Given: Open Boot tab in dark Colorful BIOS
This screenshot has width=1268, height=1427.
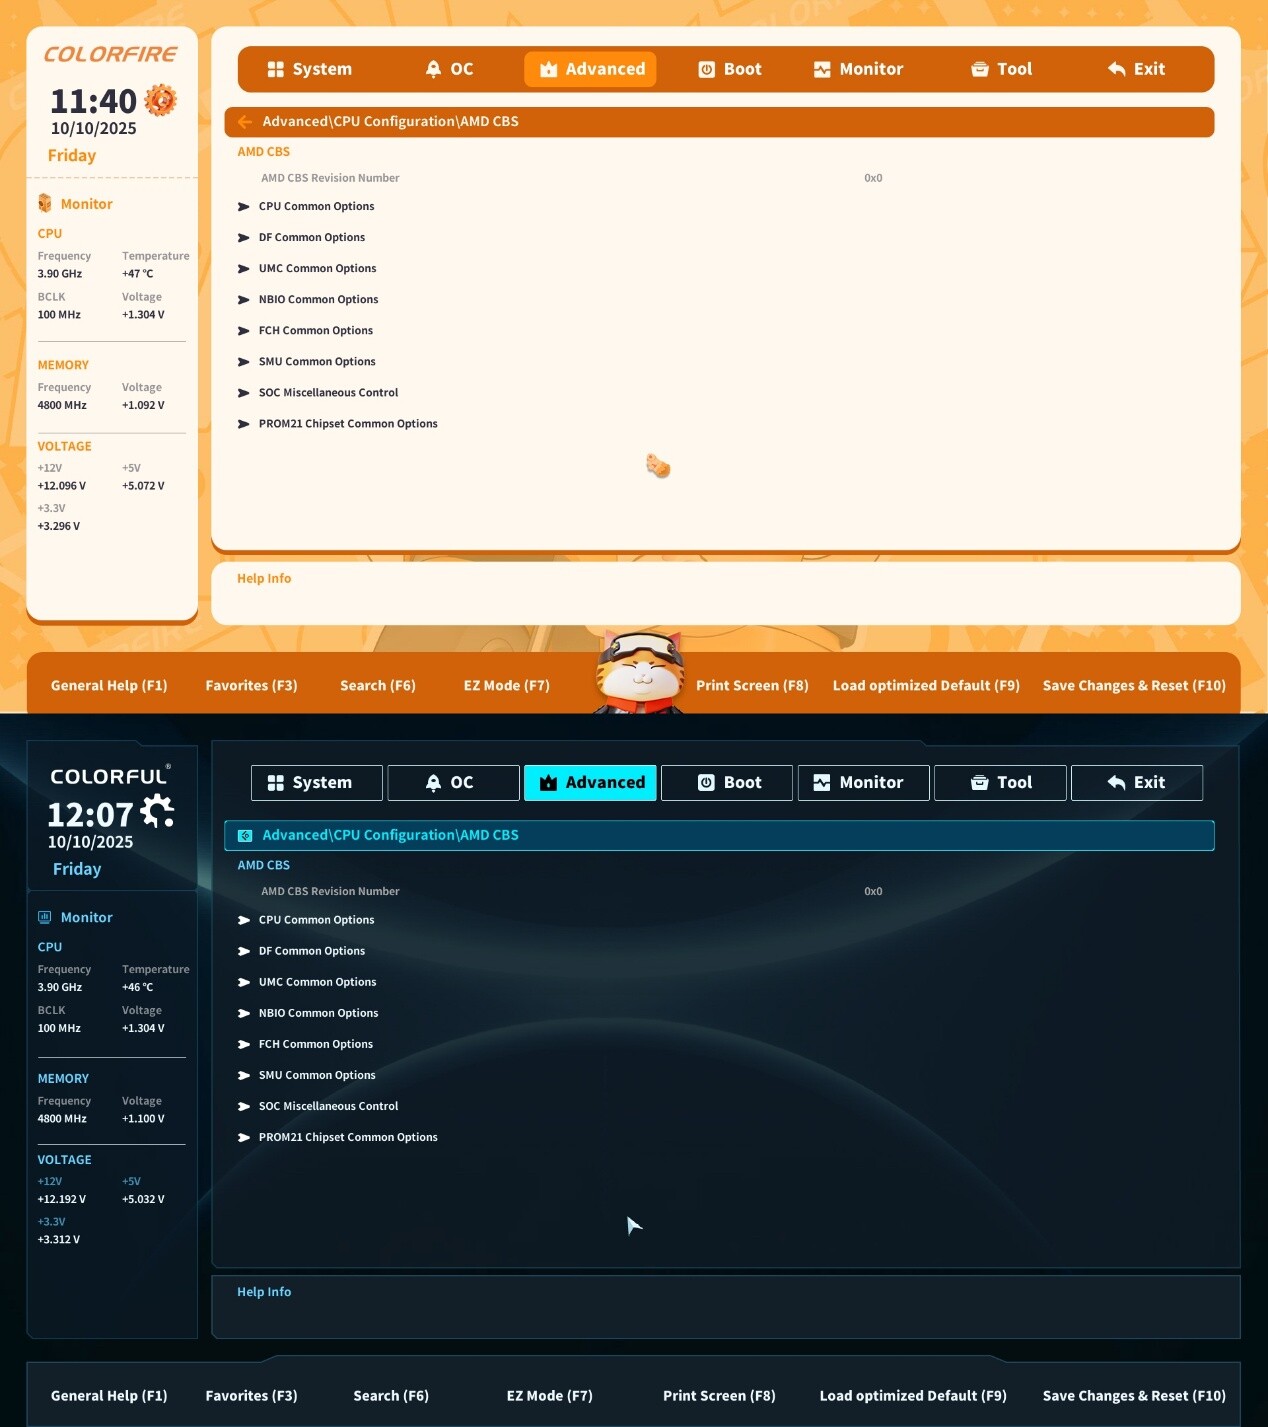Looking at the screenshot, I should coord(727,783).
